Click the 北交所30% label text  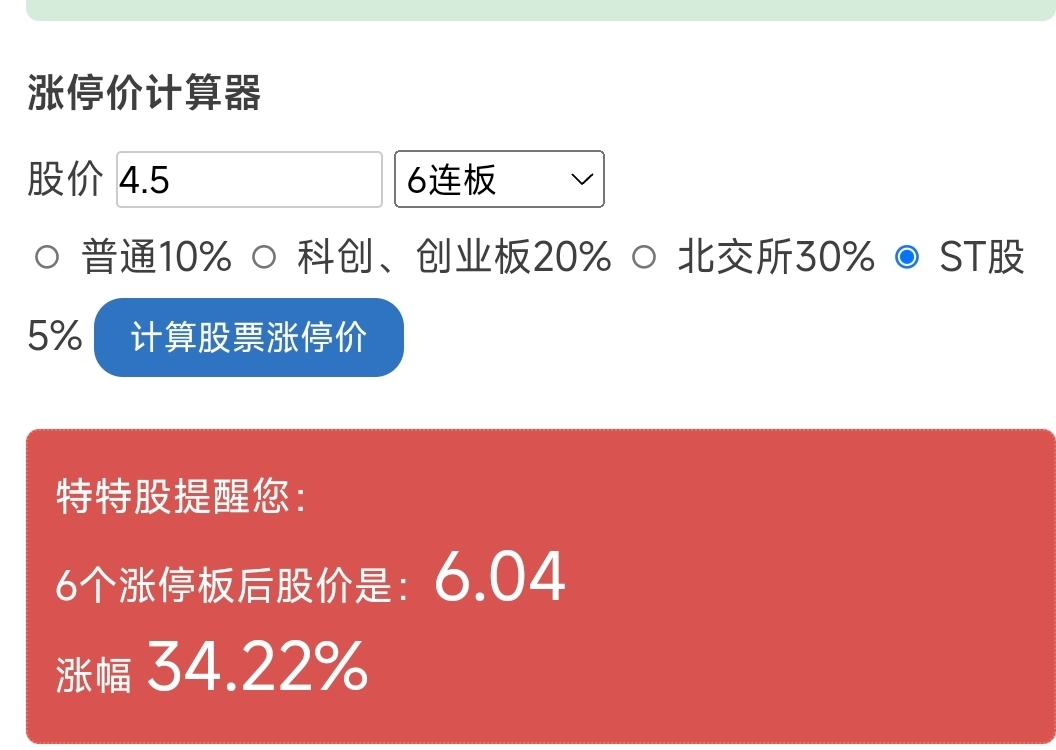click(776, 257)
